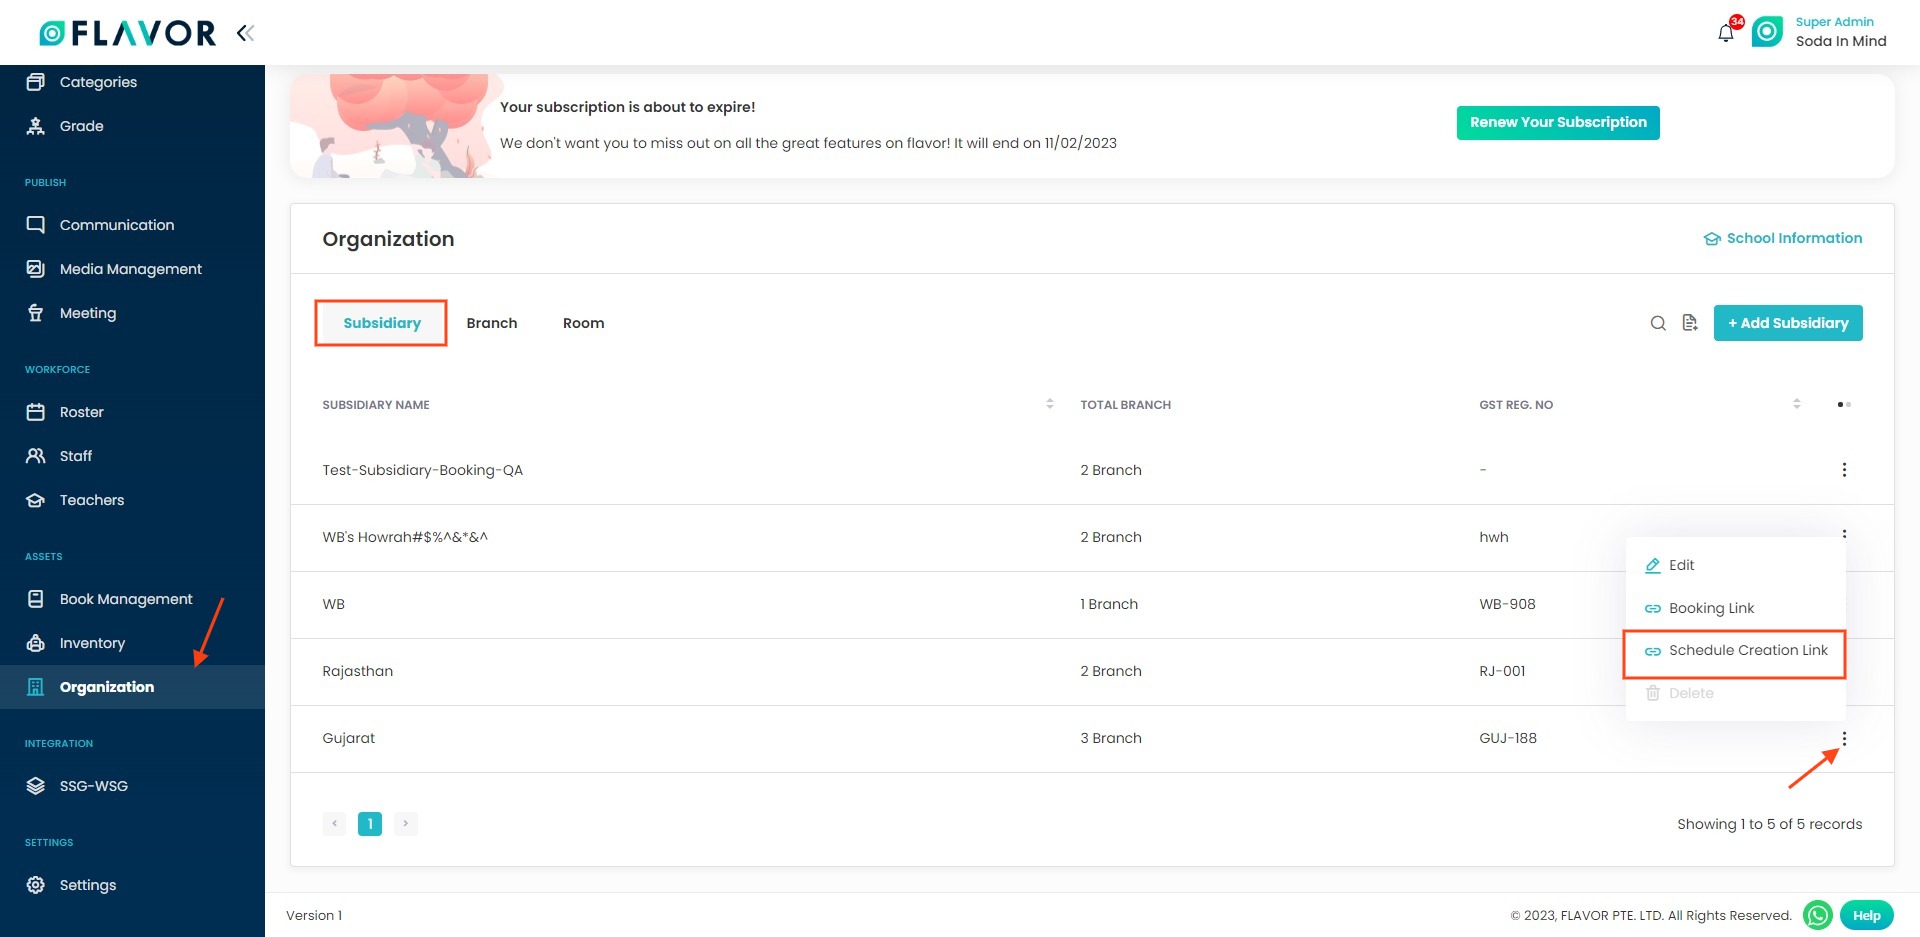Go to the previous page arrow

coord(334,824)
